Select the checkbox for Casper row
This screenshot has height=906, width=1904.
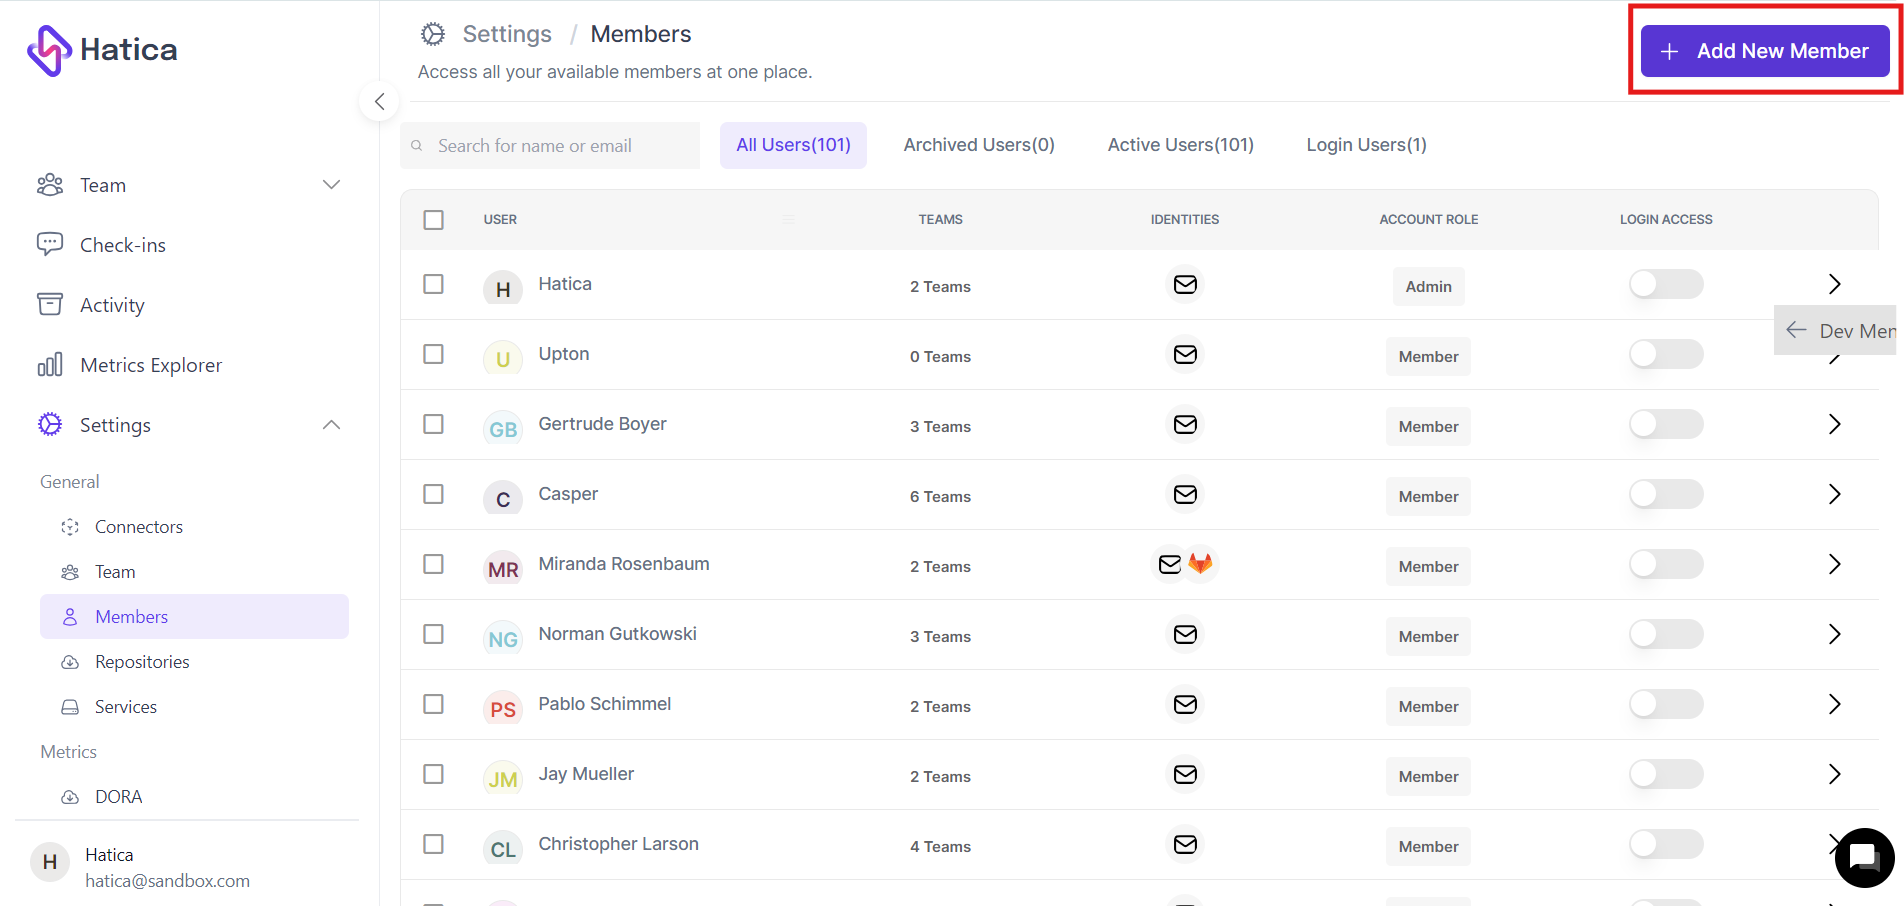[x=433, y=494]
